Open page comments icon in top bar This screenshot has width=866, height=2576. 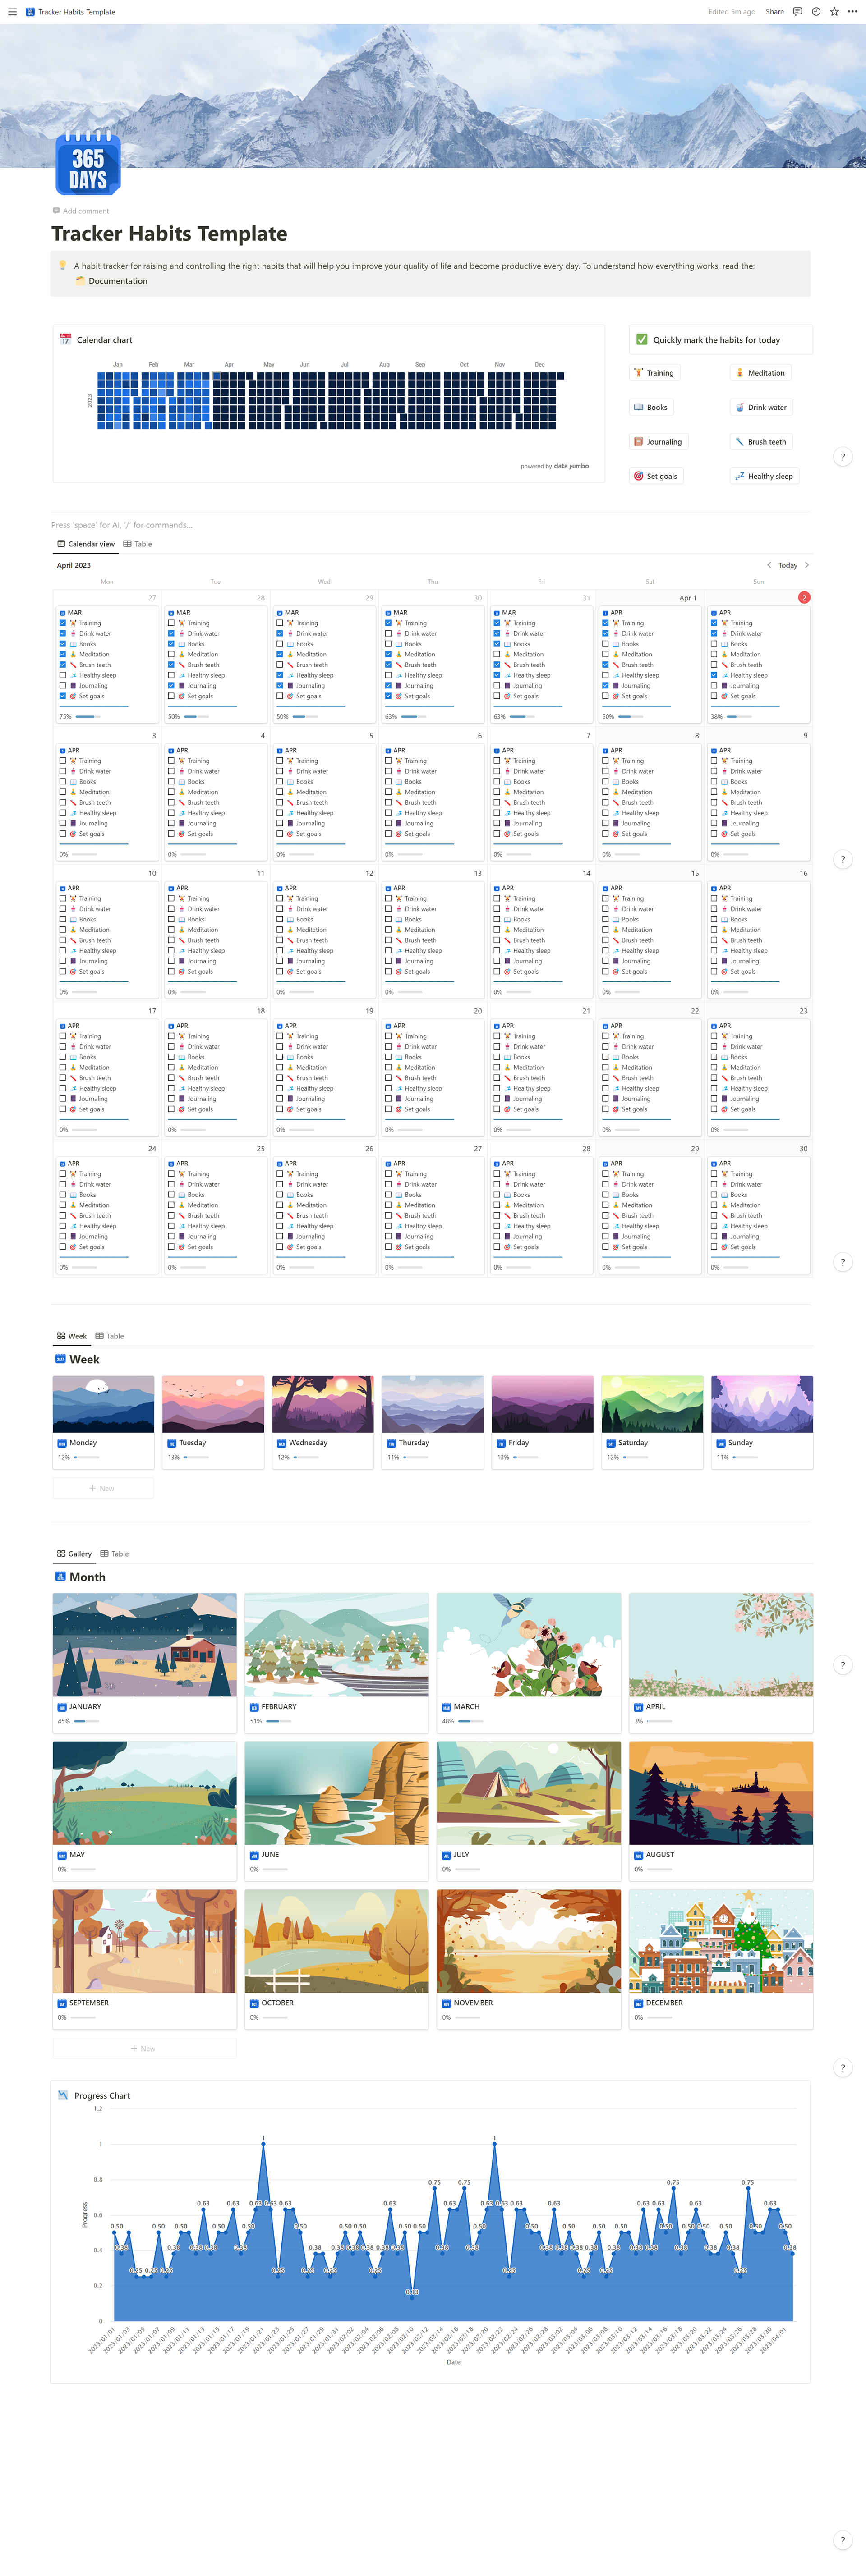pos(797,12)
